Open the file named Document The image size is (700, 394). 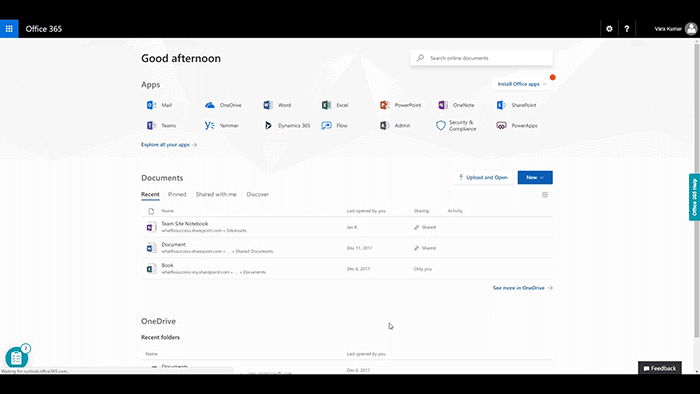(x=173, y=245)
